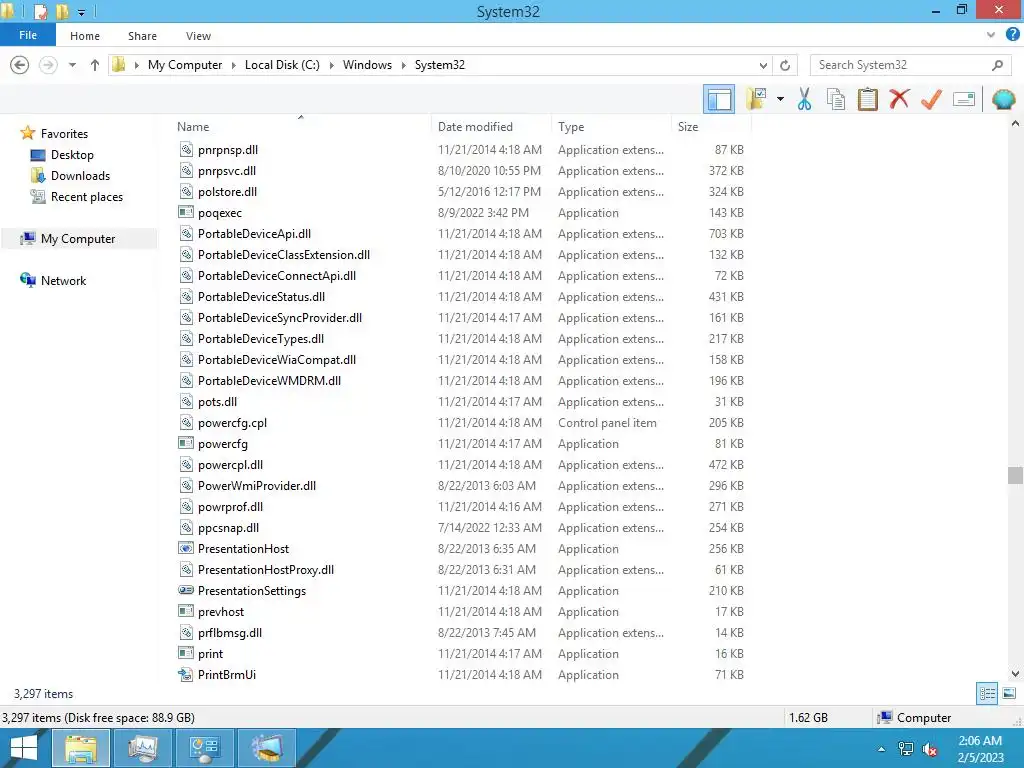Screen dimensions: 1024x768
Task: Select Network in navigation pane
Action: pos(63,281)
